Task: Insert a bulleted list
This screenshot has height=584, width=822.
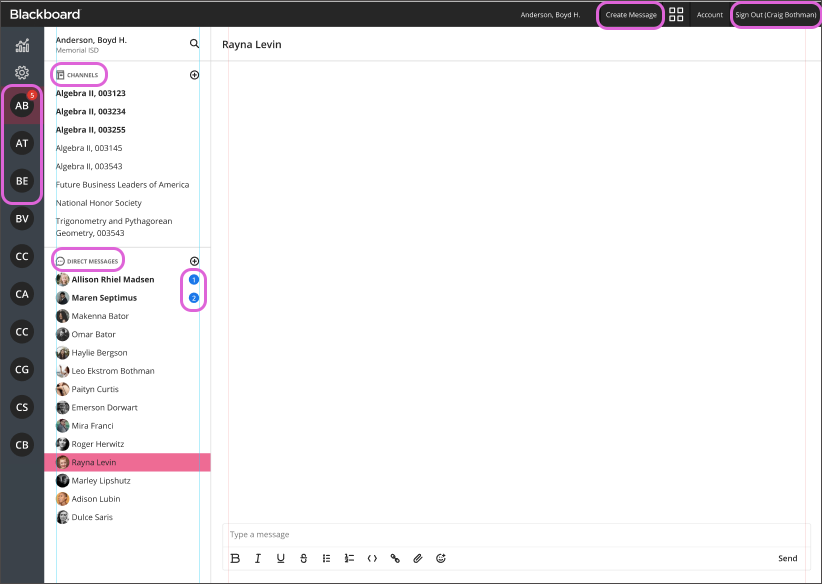Action: [326, 558]
